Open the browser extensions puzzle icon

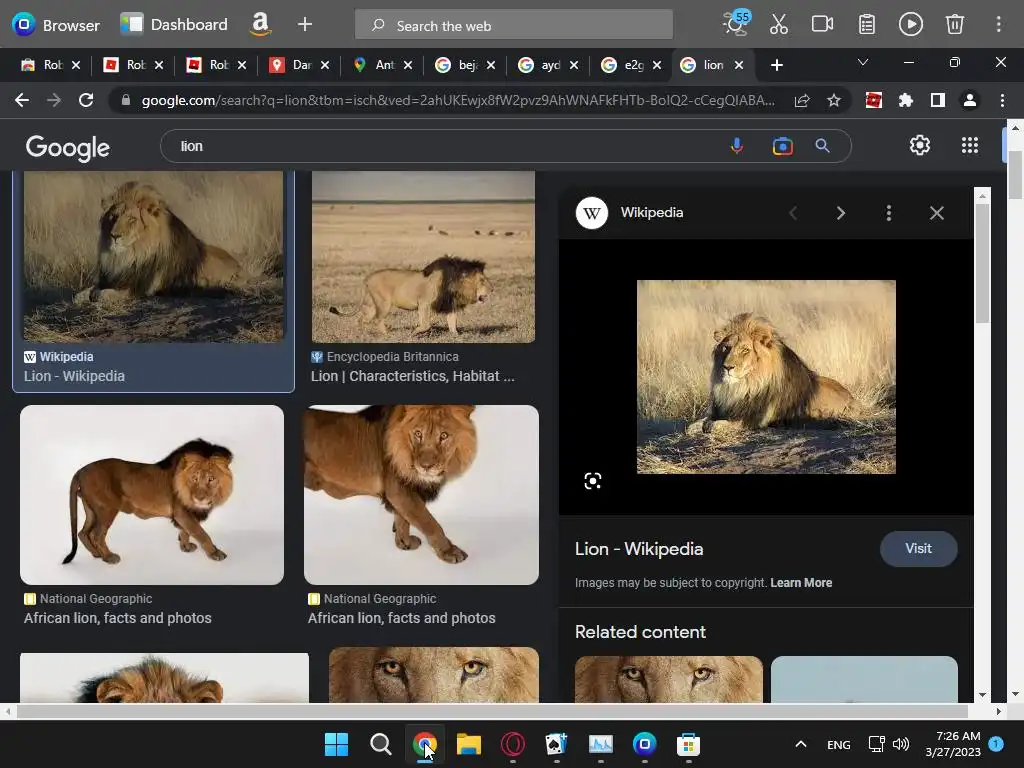(906, 100)
